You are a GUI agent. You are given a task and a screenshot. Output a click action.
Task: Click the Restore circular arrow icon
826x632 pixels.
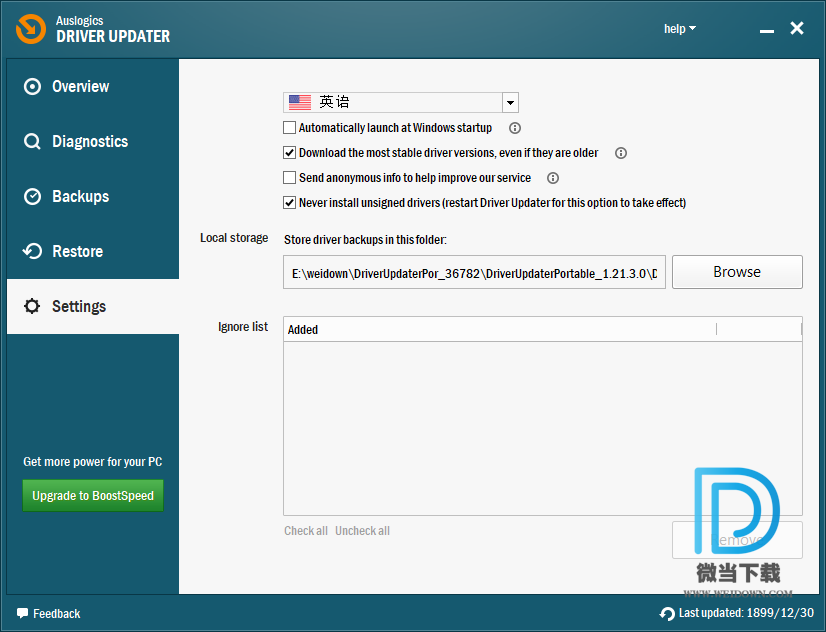[32, 251]
